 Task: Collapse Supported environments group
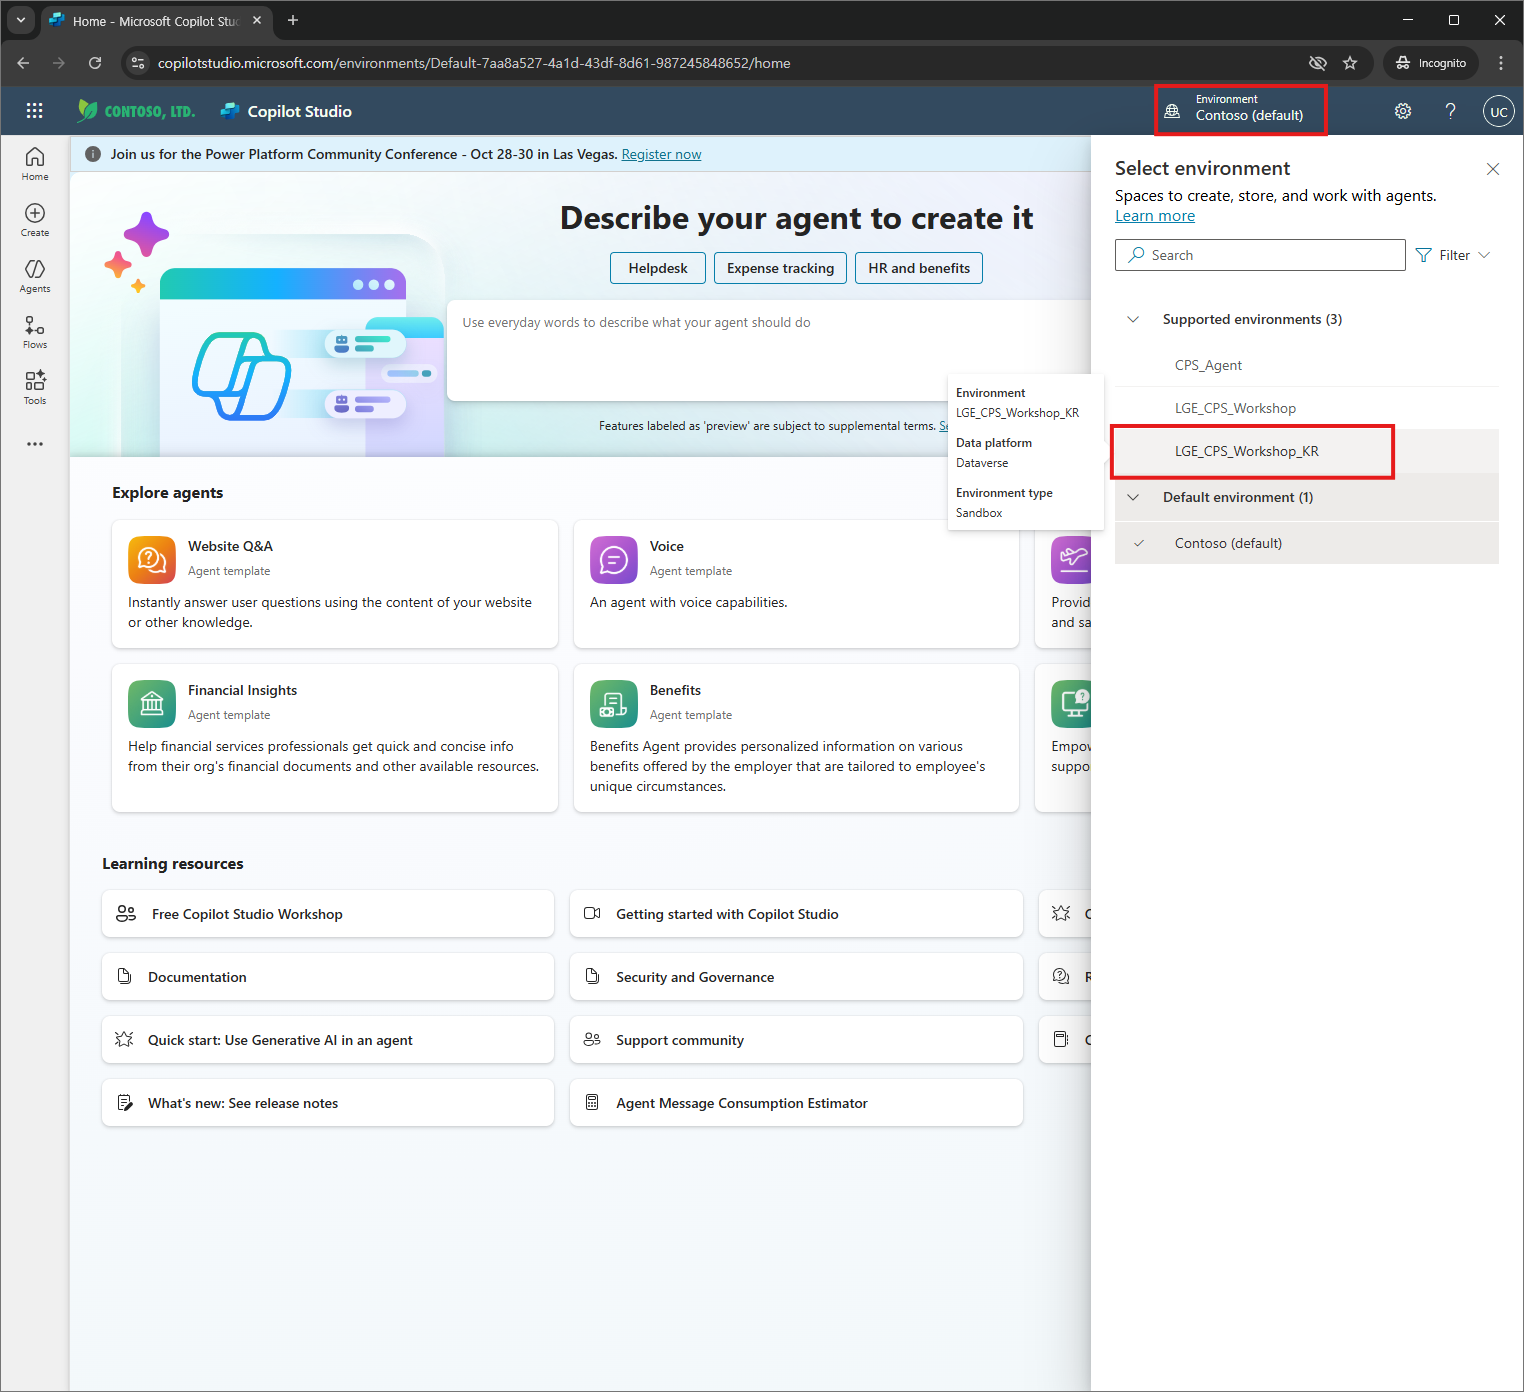click(x=1133, y=319)
